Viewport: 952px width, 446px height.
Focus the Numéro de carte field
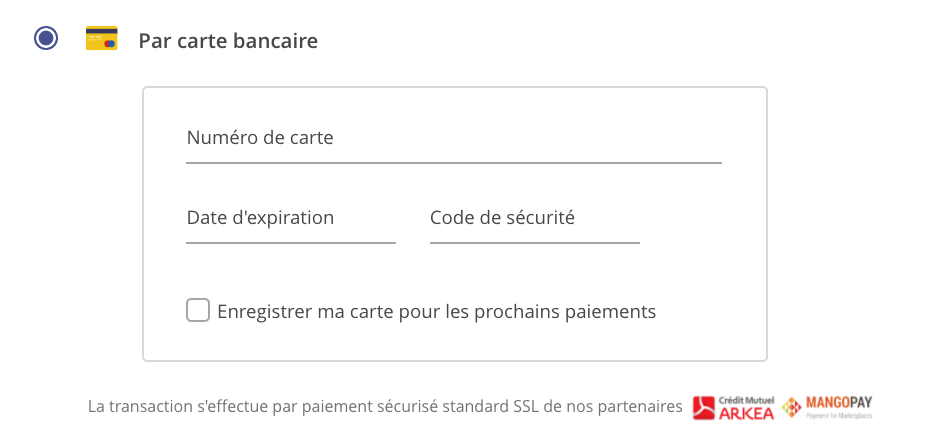click(453, 138)
